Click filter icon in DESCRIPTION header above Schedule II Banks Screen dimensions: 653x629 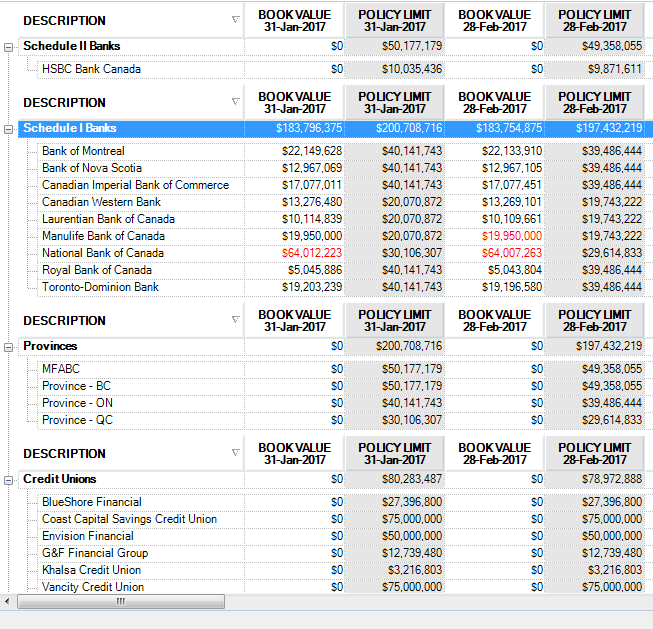click(x=236, y=20)
